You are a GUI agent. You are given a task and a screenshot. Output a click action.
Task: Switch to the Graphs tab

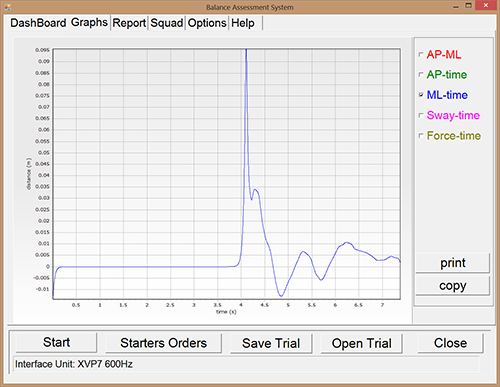(89, 22)
